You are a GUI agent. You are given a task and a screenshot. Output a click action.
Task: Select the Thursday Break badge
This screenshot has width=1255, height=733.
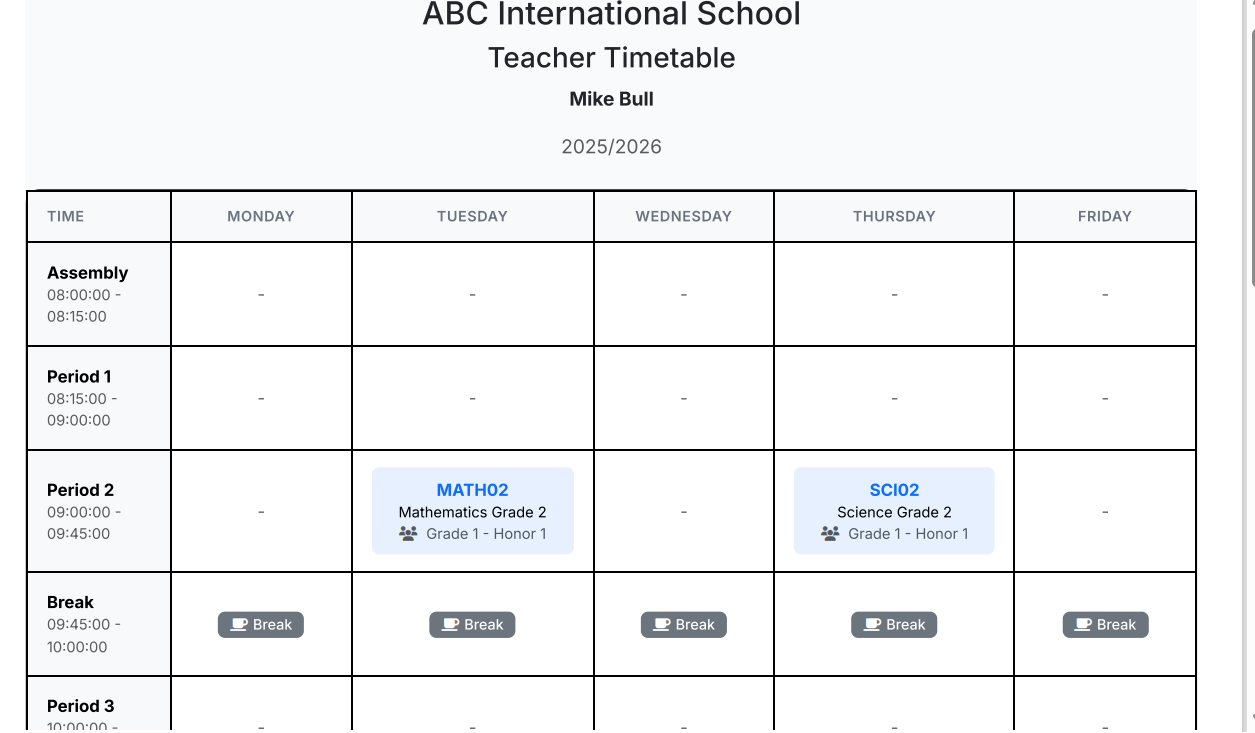[x=894, y=625]
